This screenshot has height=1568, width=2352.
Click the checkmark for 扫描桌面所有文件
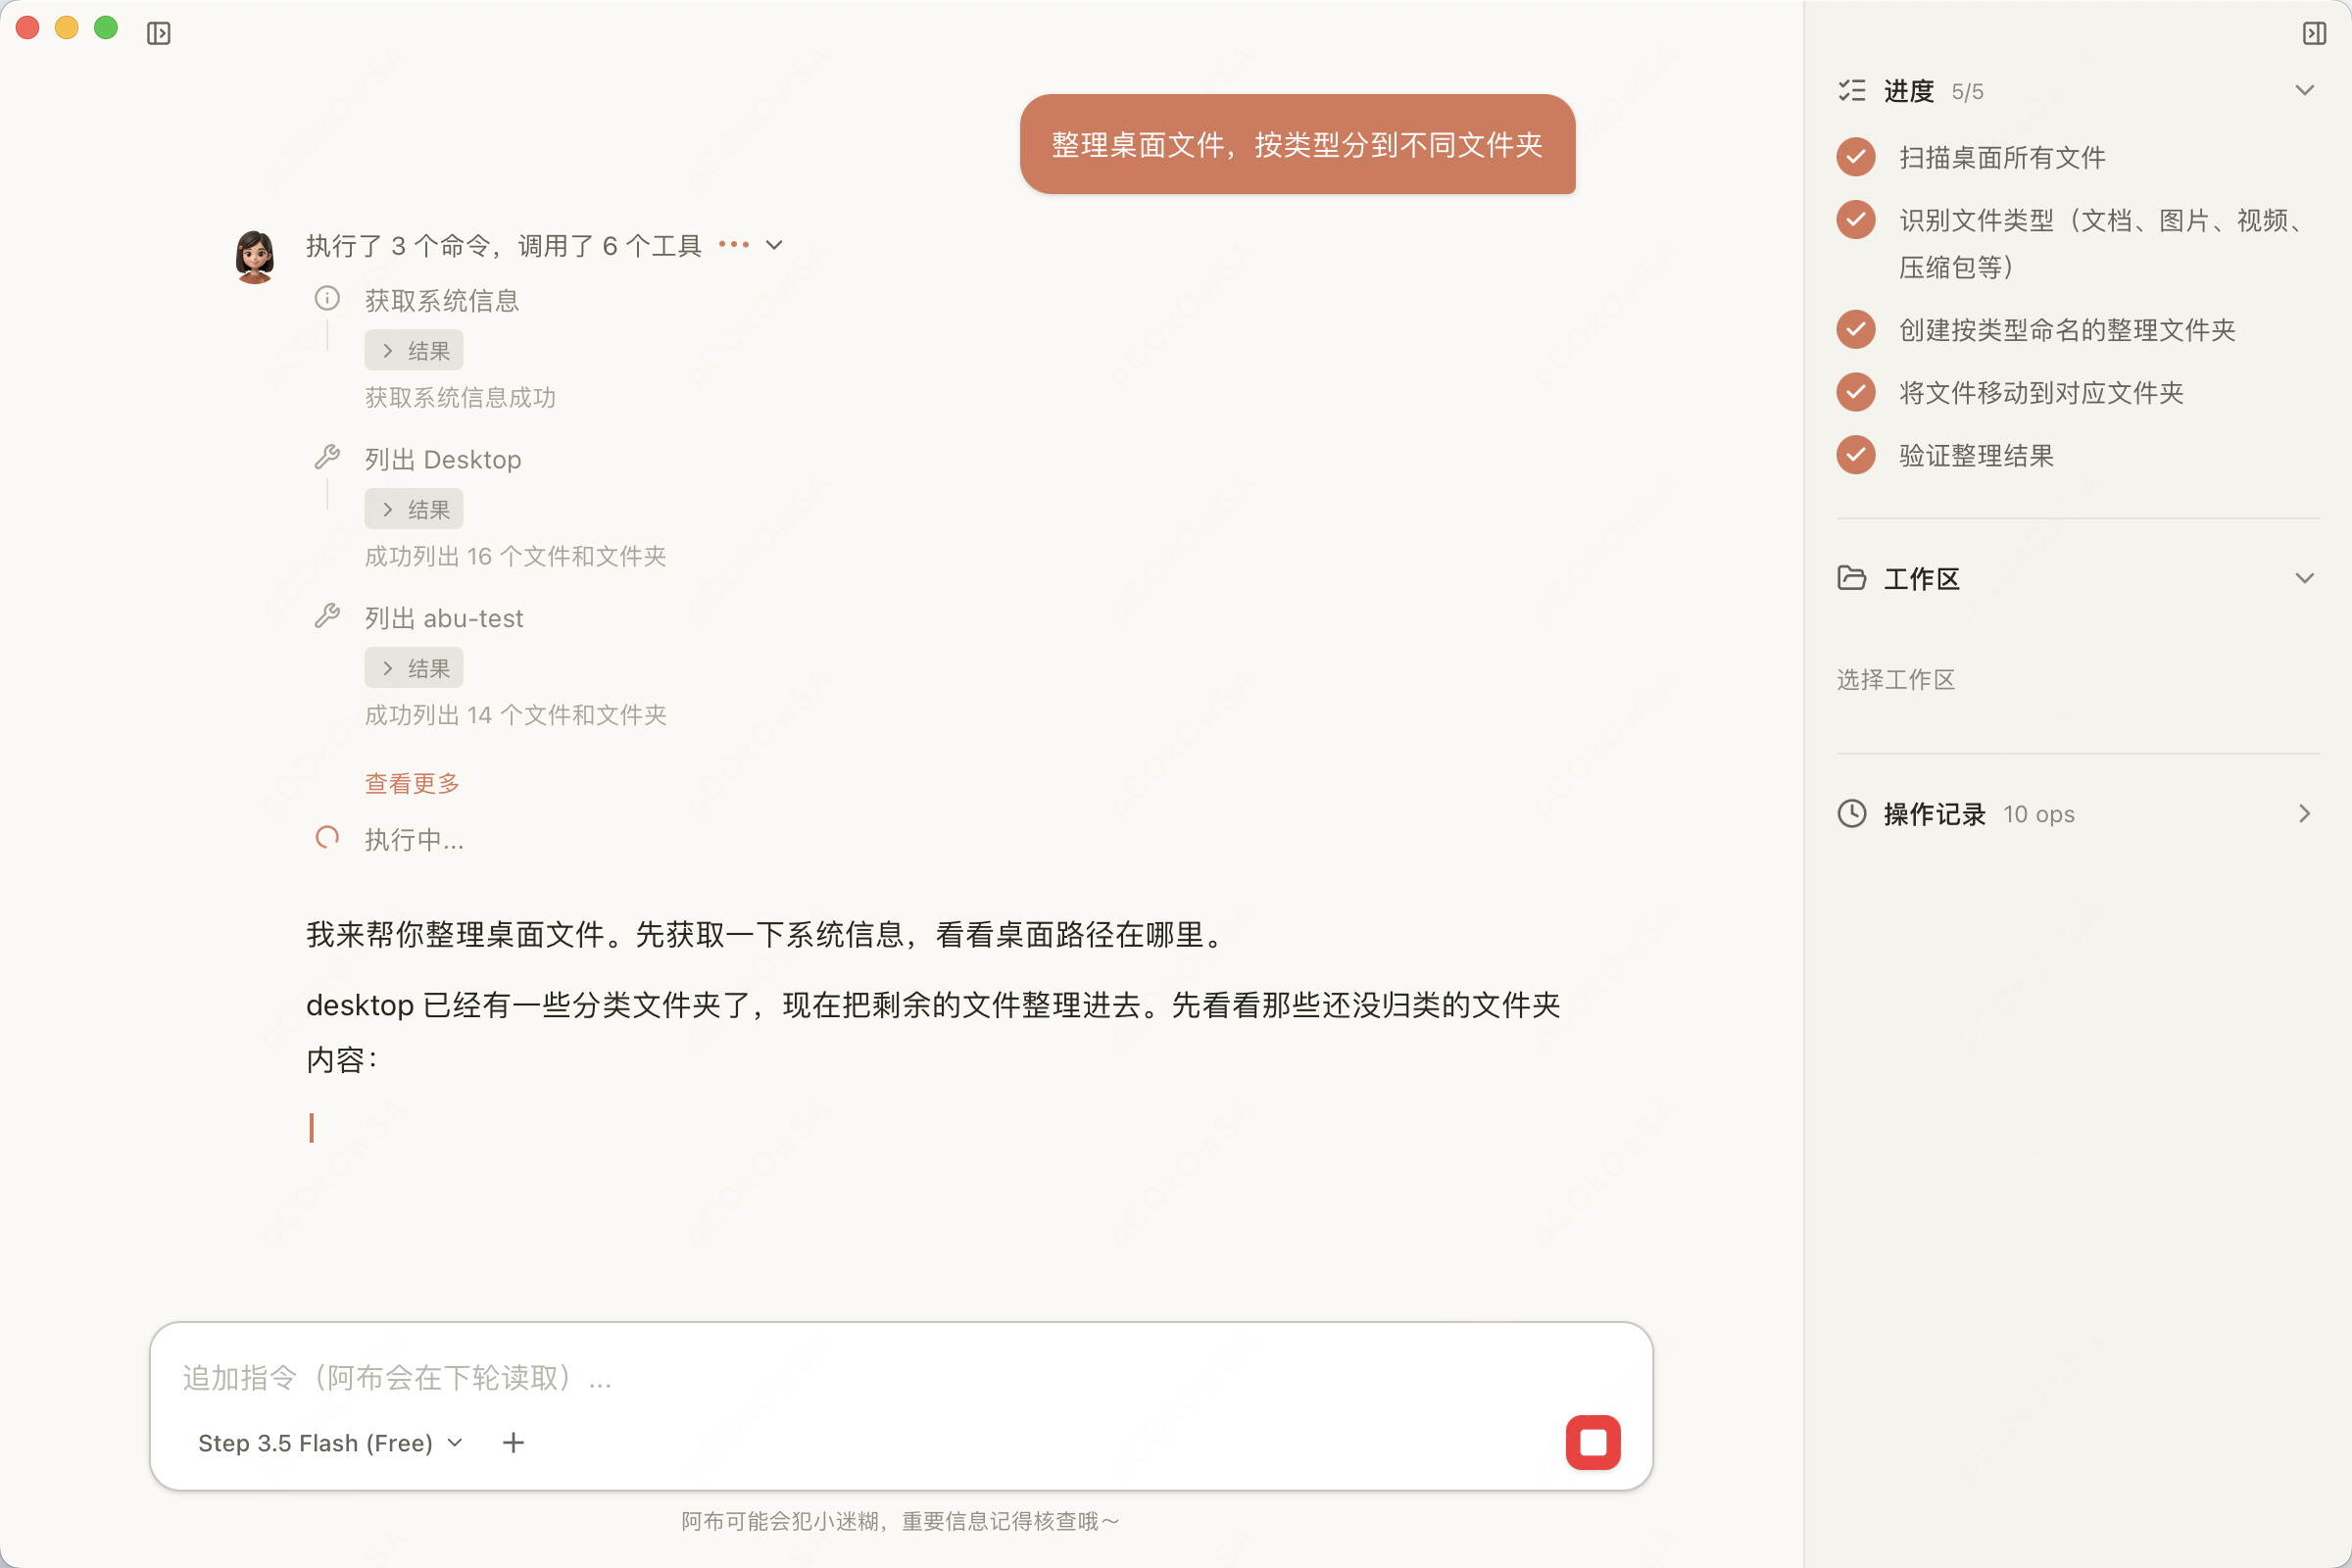(1856, 157)
